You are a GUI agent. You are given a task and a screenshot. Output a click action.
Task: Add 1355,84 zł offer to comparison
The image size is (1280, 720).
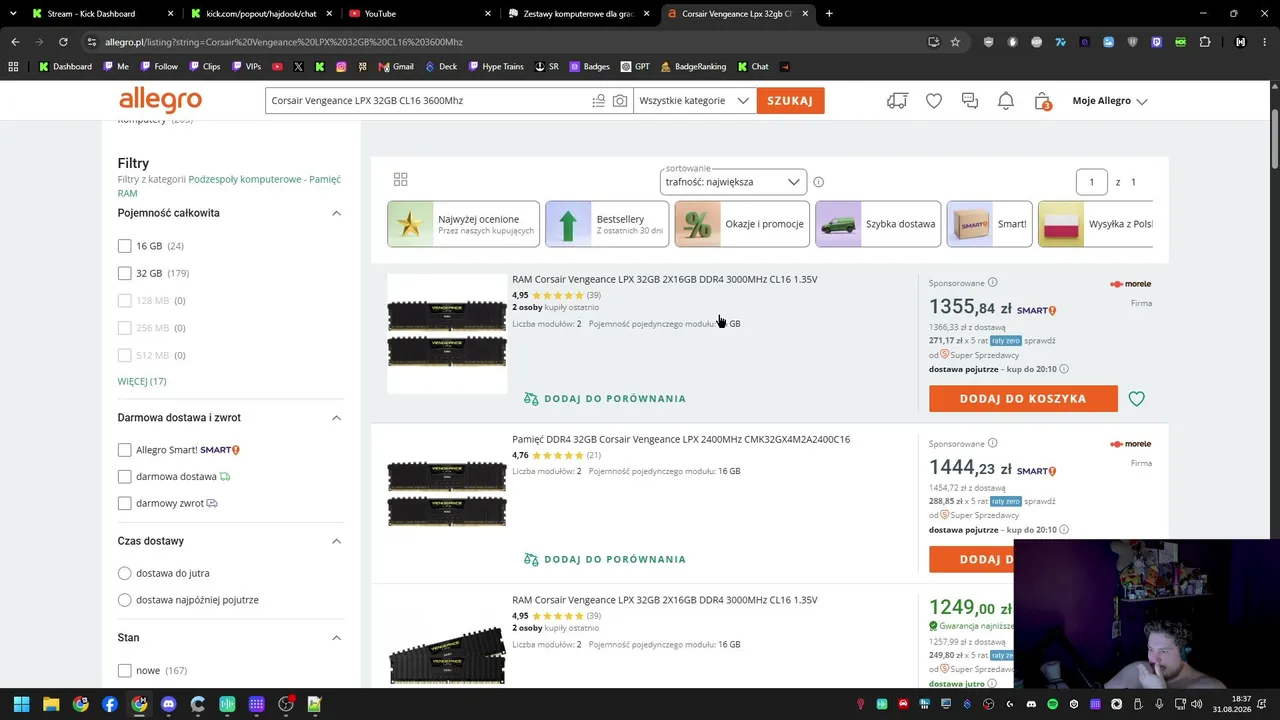click(605, 399)
